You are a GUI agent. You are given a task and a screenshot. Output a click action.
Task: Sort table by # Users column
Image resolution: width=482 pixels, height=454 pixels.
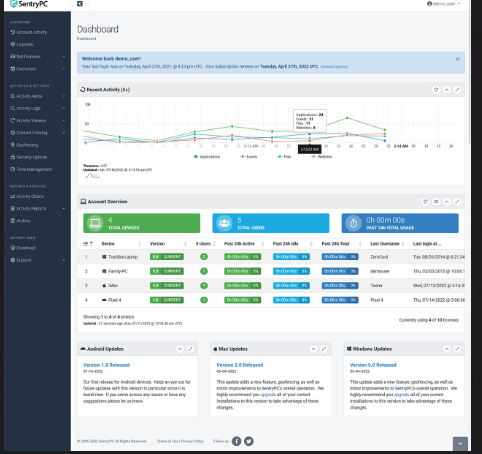(x=206, y=244)
